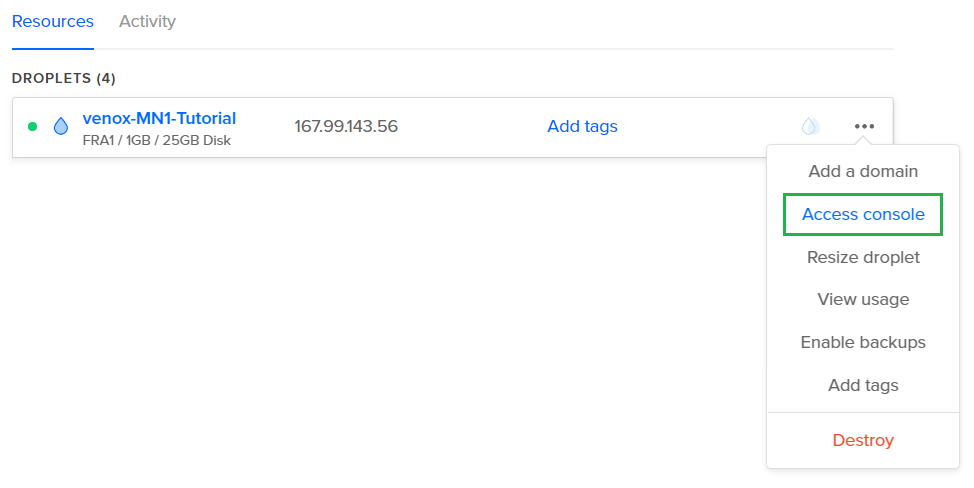Click the Add tags link in the droplet row
The image size is (974, 488).
tap(582, 127)
